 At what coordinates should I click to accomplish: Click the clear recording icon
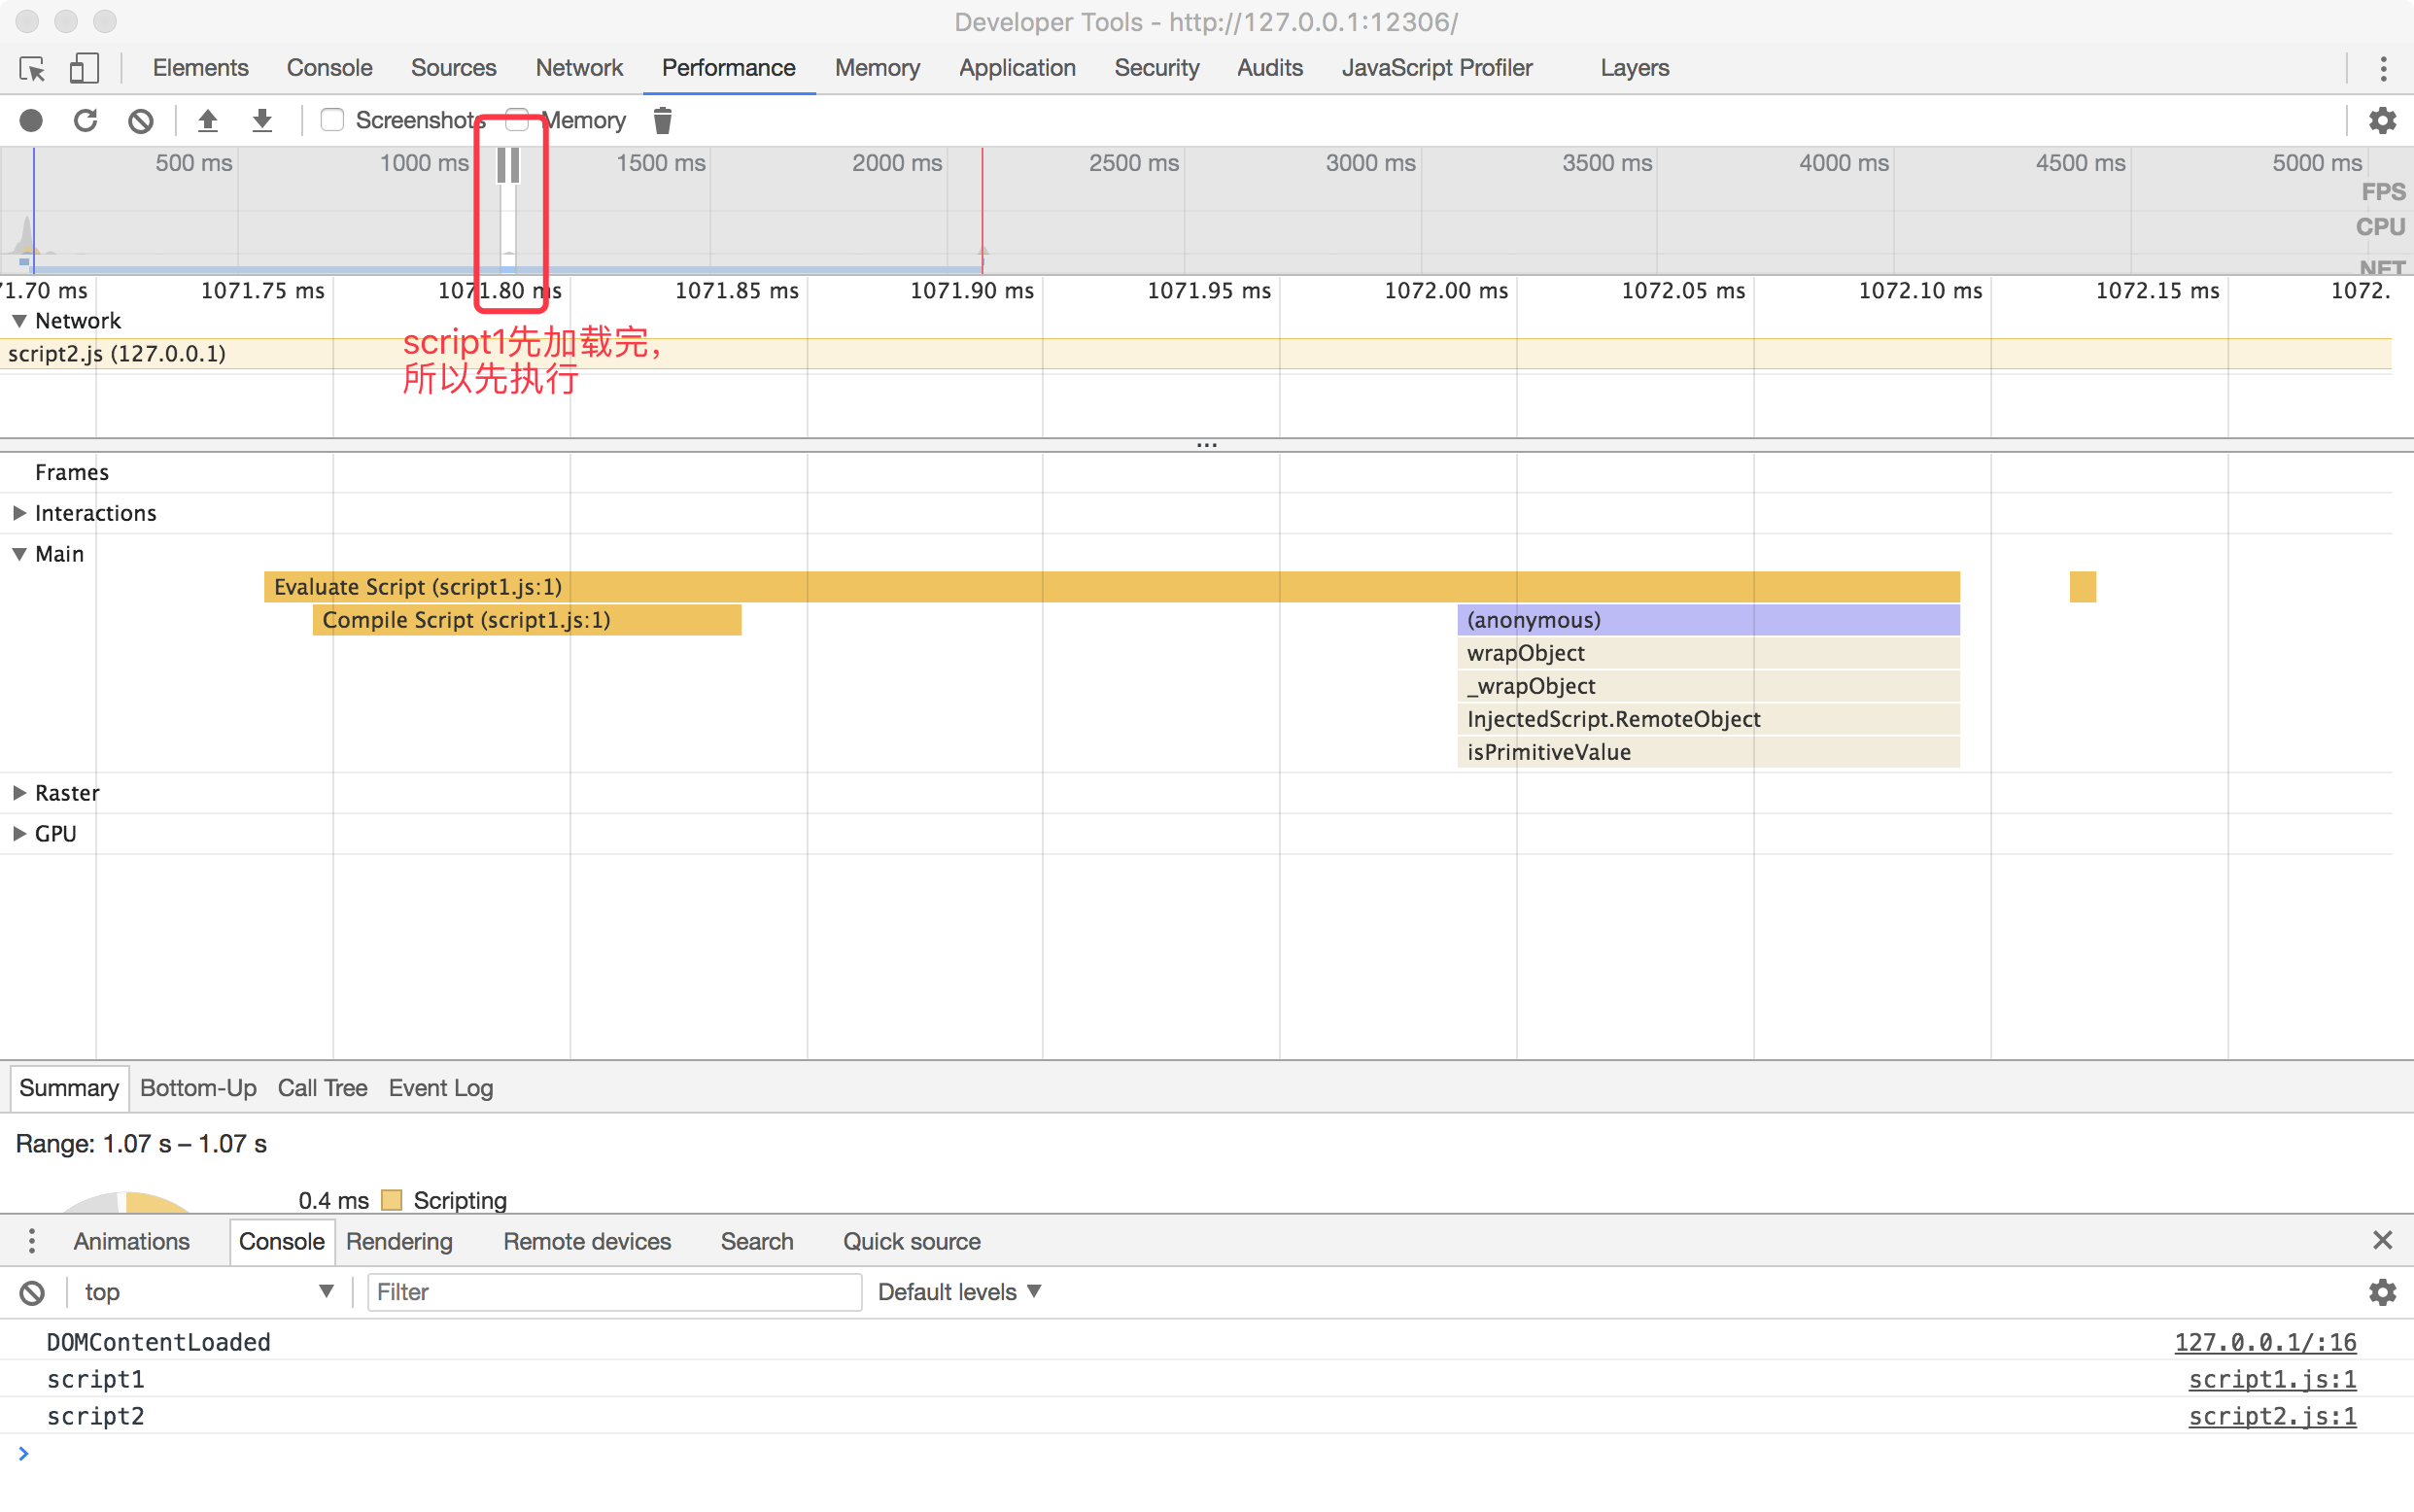141,121
